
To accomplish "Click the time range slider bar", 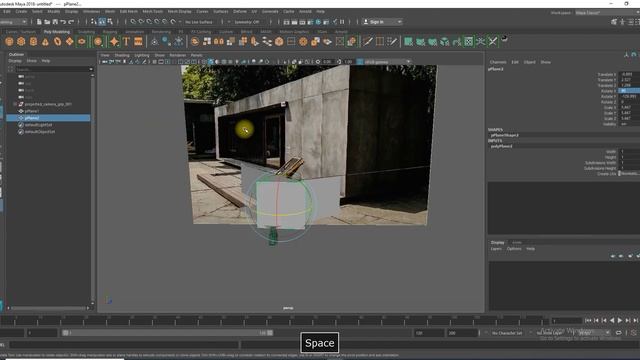I will (167, 333).
